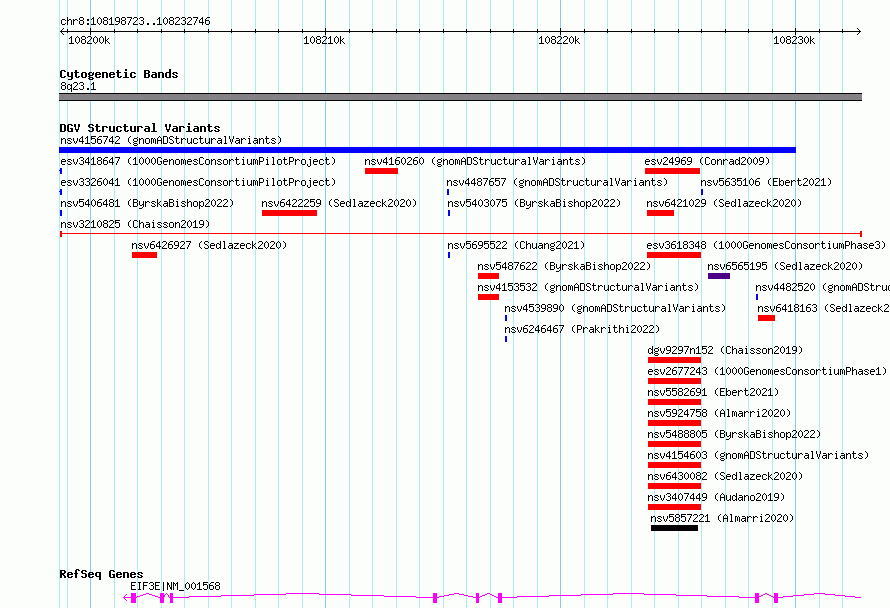Open nsv6421029 (Sedlazeck2020) label
Screen dimensions: 890x608
tap(724, 203)
